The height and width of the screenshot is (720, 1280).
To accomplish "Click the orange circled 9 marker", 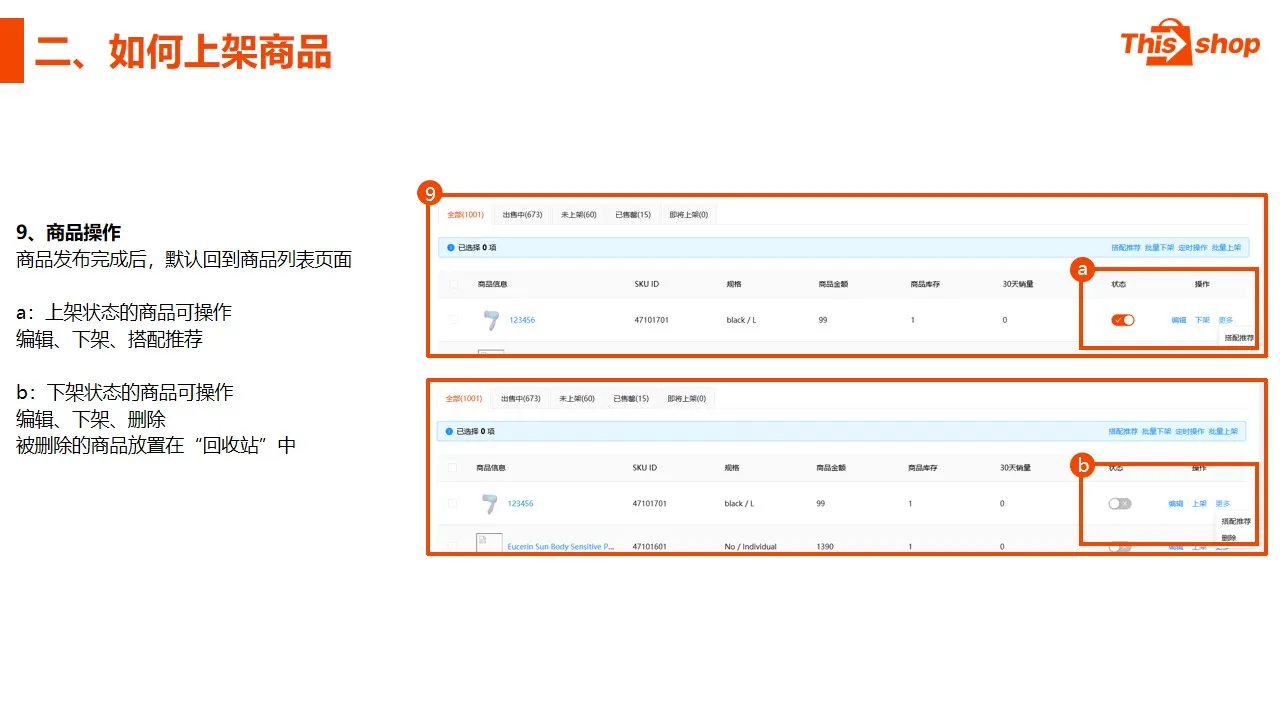I will 429,193.
